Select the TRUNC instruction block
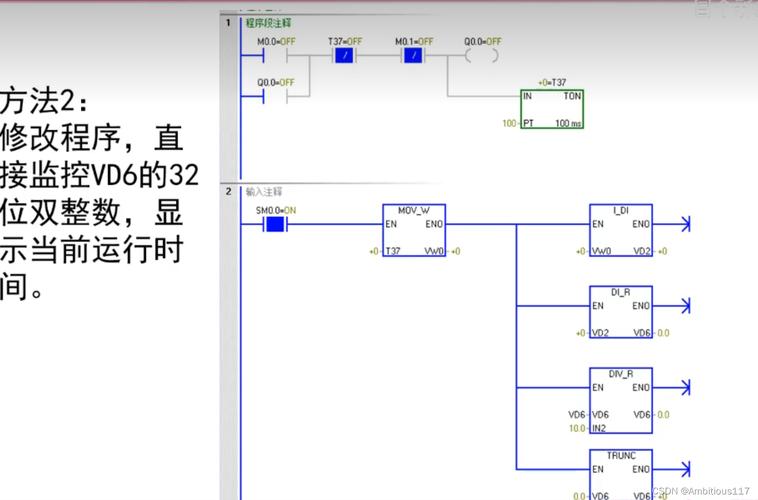Viewport: 758px width, 500px height. point(621,475)
